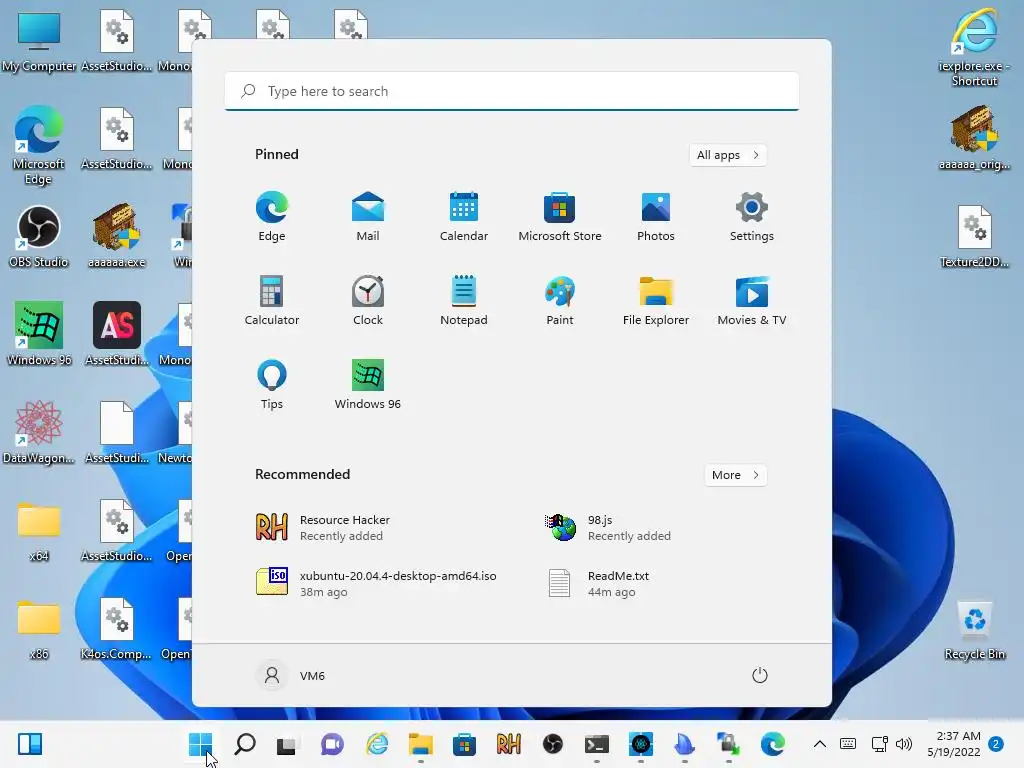Open the pinned Clock app
Image resolution: width=1024 pixels, height=768 pixels.
(x=368, y=300)
